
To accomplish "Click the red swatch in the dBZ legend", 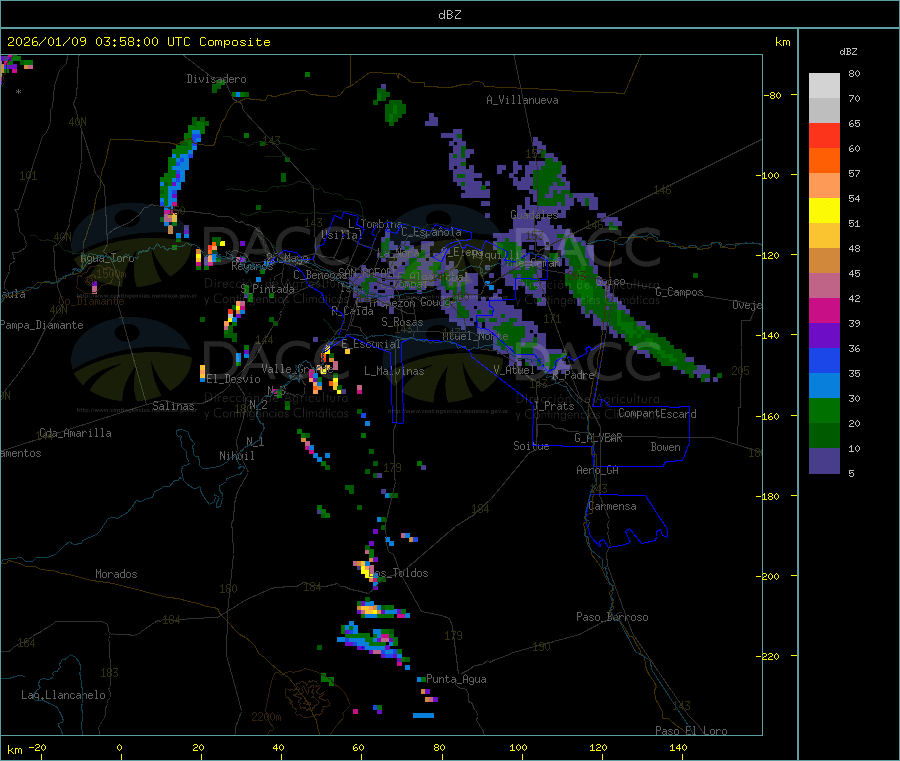I will [x=824, y=135].
